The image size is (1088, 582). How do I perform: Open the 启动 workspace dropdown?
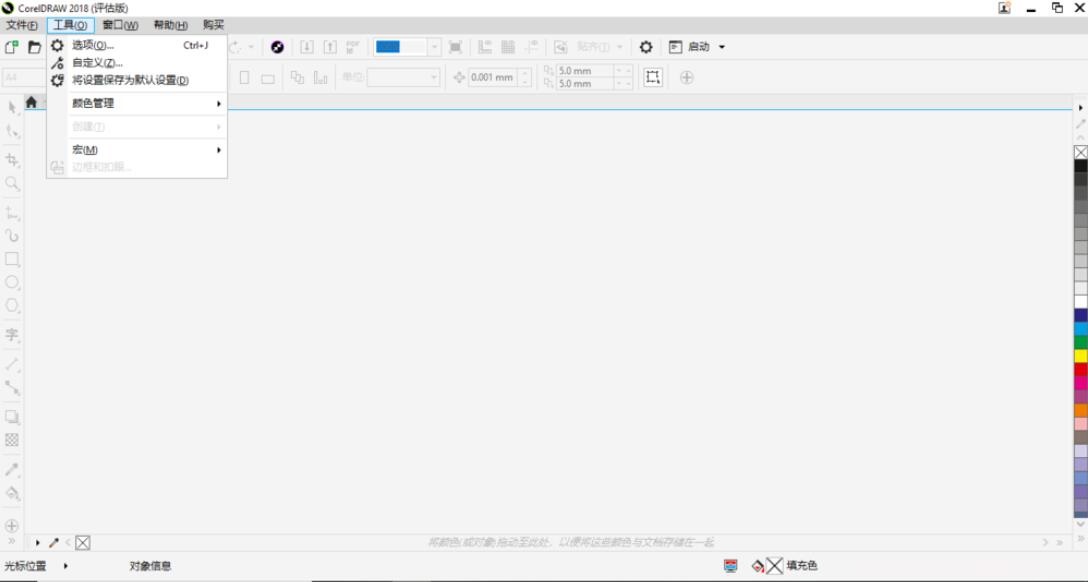(722, 47)
